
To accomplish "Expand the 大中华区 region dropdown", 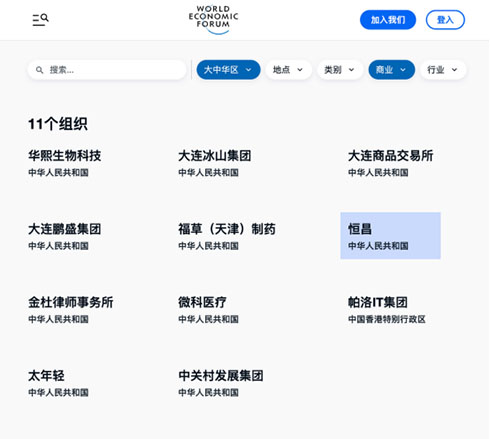I will coord(228,70).
